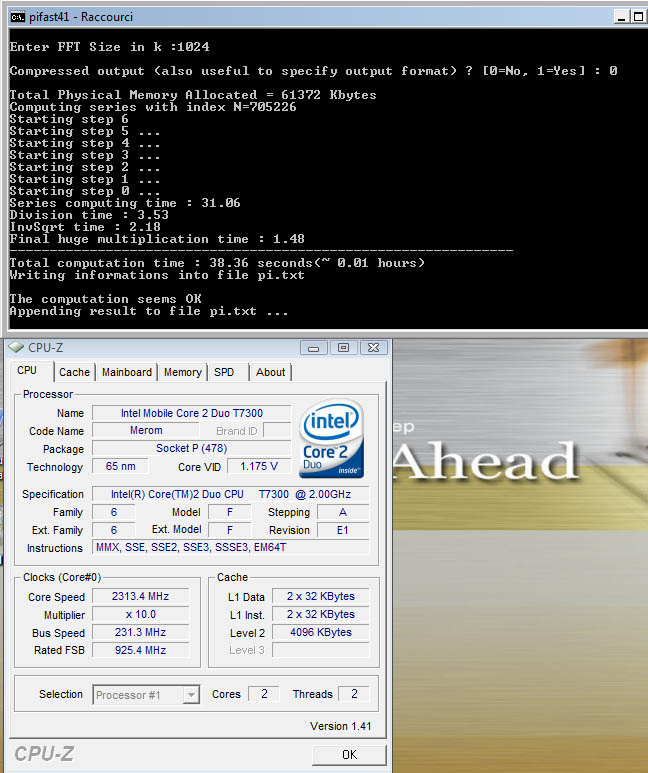
Task: Click the pifast41 console window icon
Action: click(x=18, y=17)
